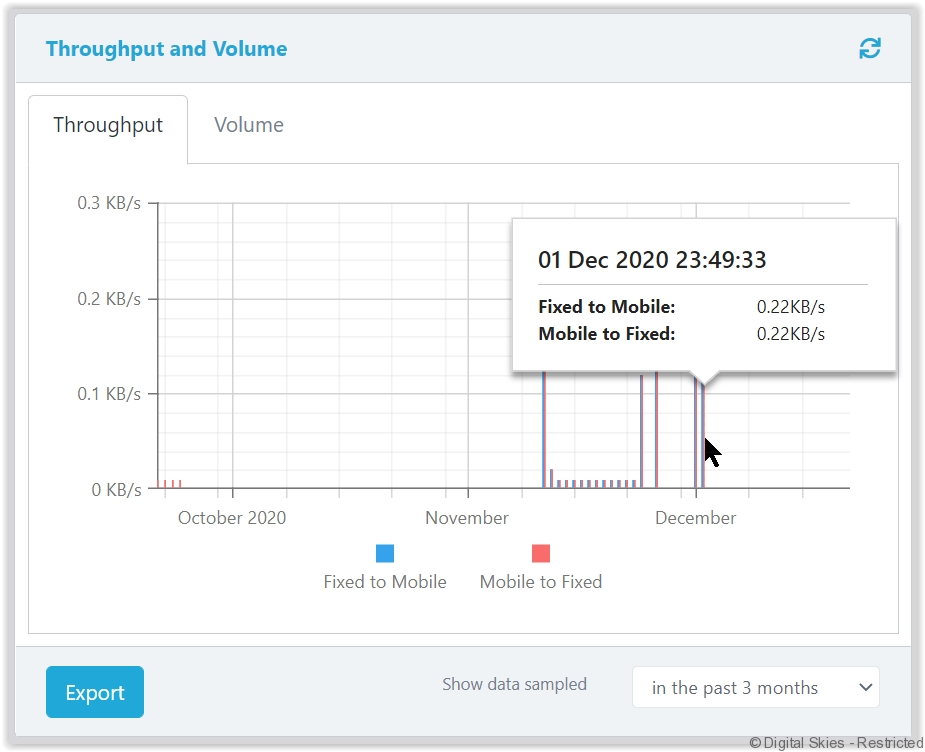Click the tooltip's 'Mobile to Fixed' value row
The width and height of the screenshot is (925, 752).
point(680,334)
